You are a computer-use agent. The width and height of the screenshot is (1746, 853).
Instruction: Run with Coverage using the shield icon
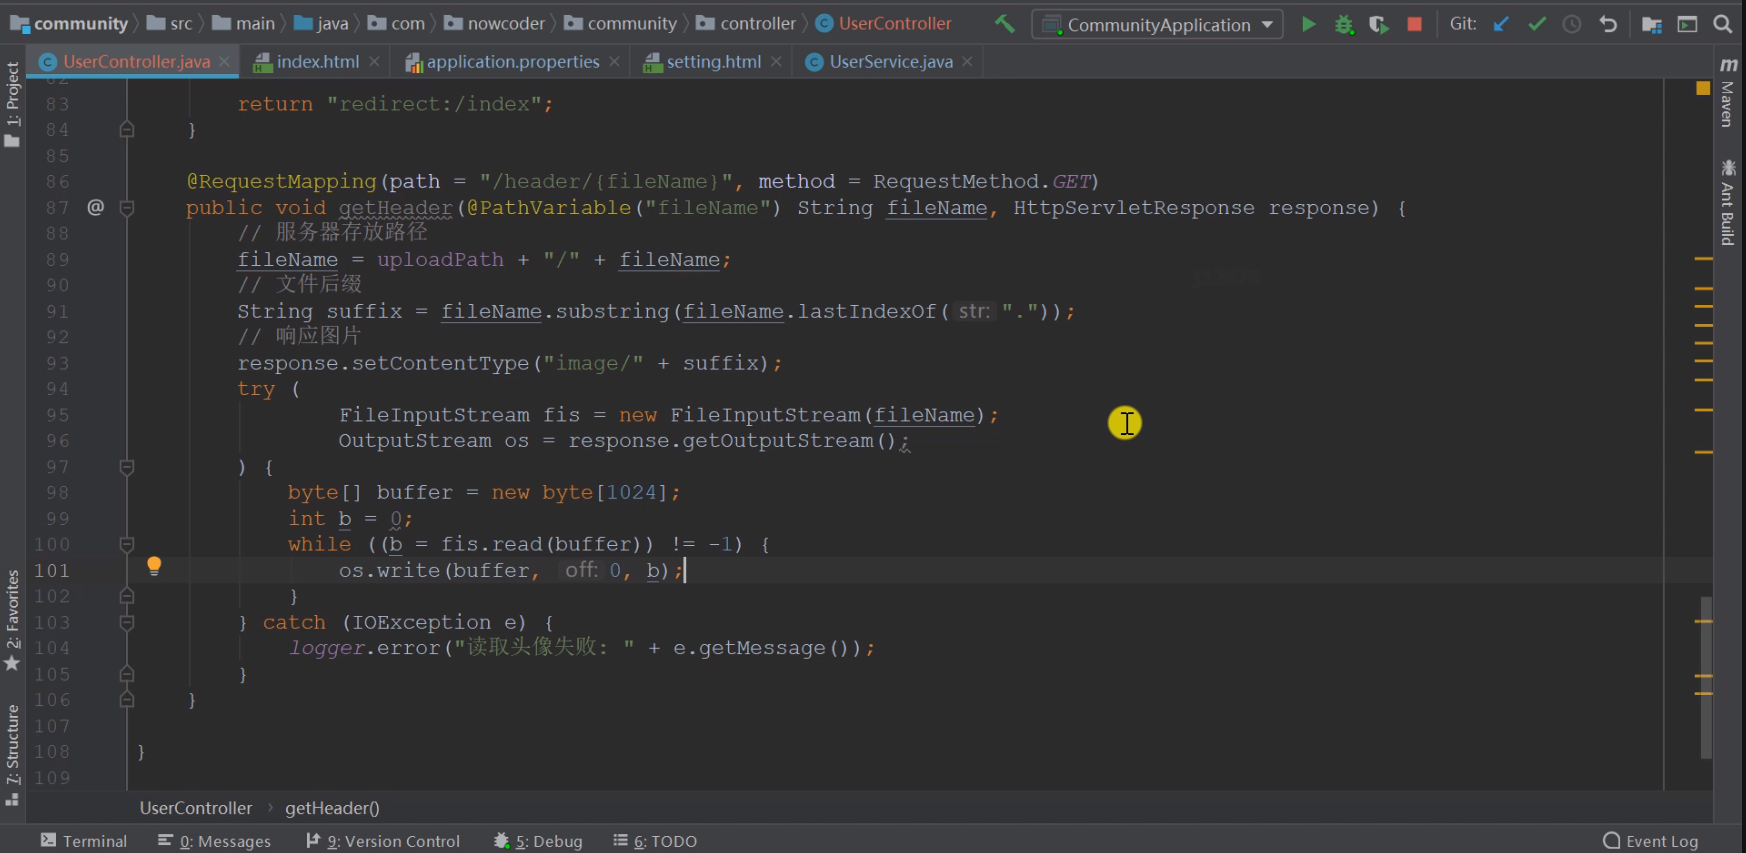point(1379,24)
